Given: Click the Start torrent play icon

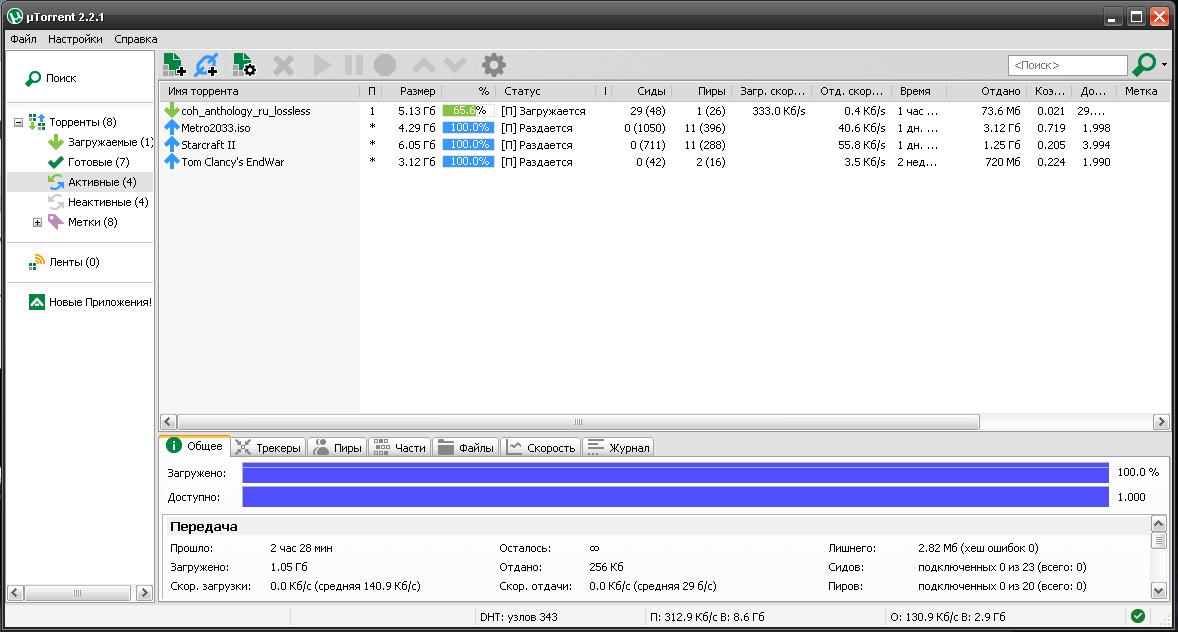Looking at the screenshot, I should [322, 65].
